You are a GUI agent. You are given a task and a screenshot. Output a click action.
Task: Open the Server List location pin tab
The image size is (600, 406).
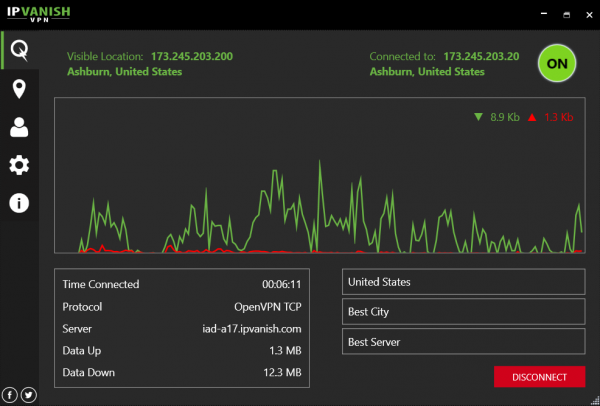click(x=19, y=89)
